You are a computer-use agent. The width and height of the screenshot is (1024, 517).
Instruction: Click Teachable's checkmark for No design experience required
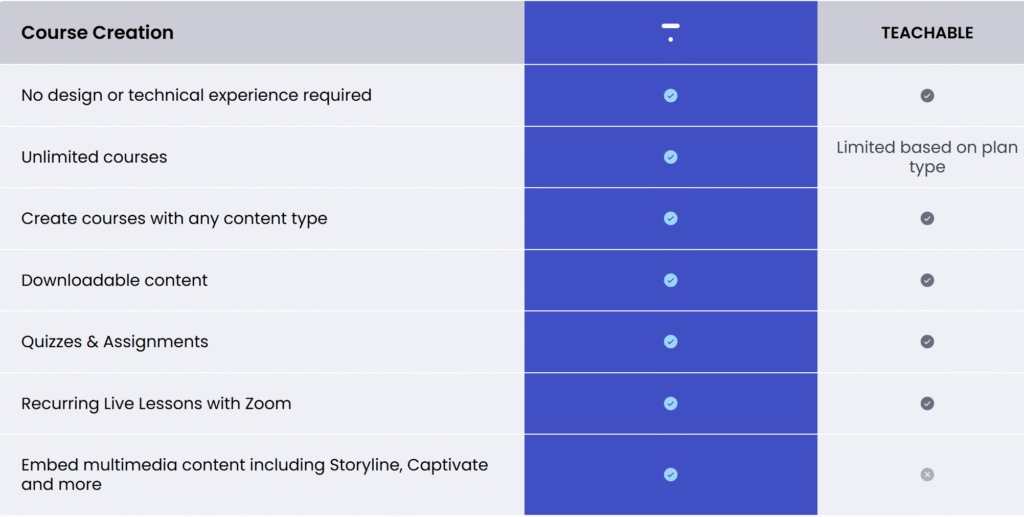tap(927, 96)
